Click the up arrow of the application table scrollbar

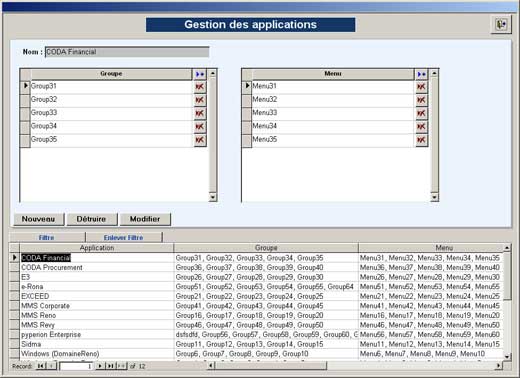(x=507, y=248)
